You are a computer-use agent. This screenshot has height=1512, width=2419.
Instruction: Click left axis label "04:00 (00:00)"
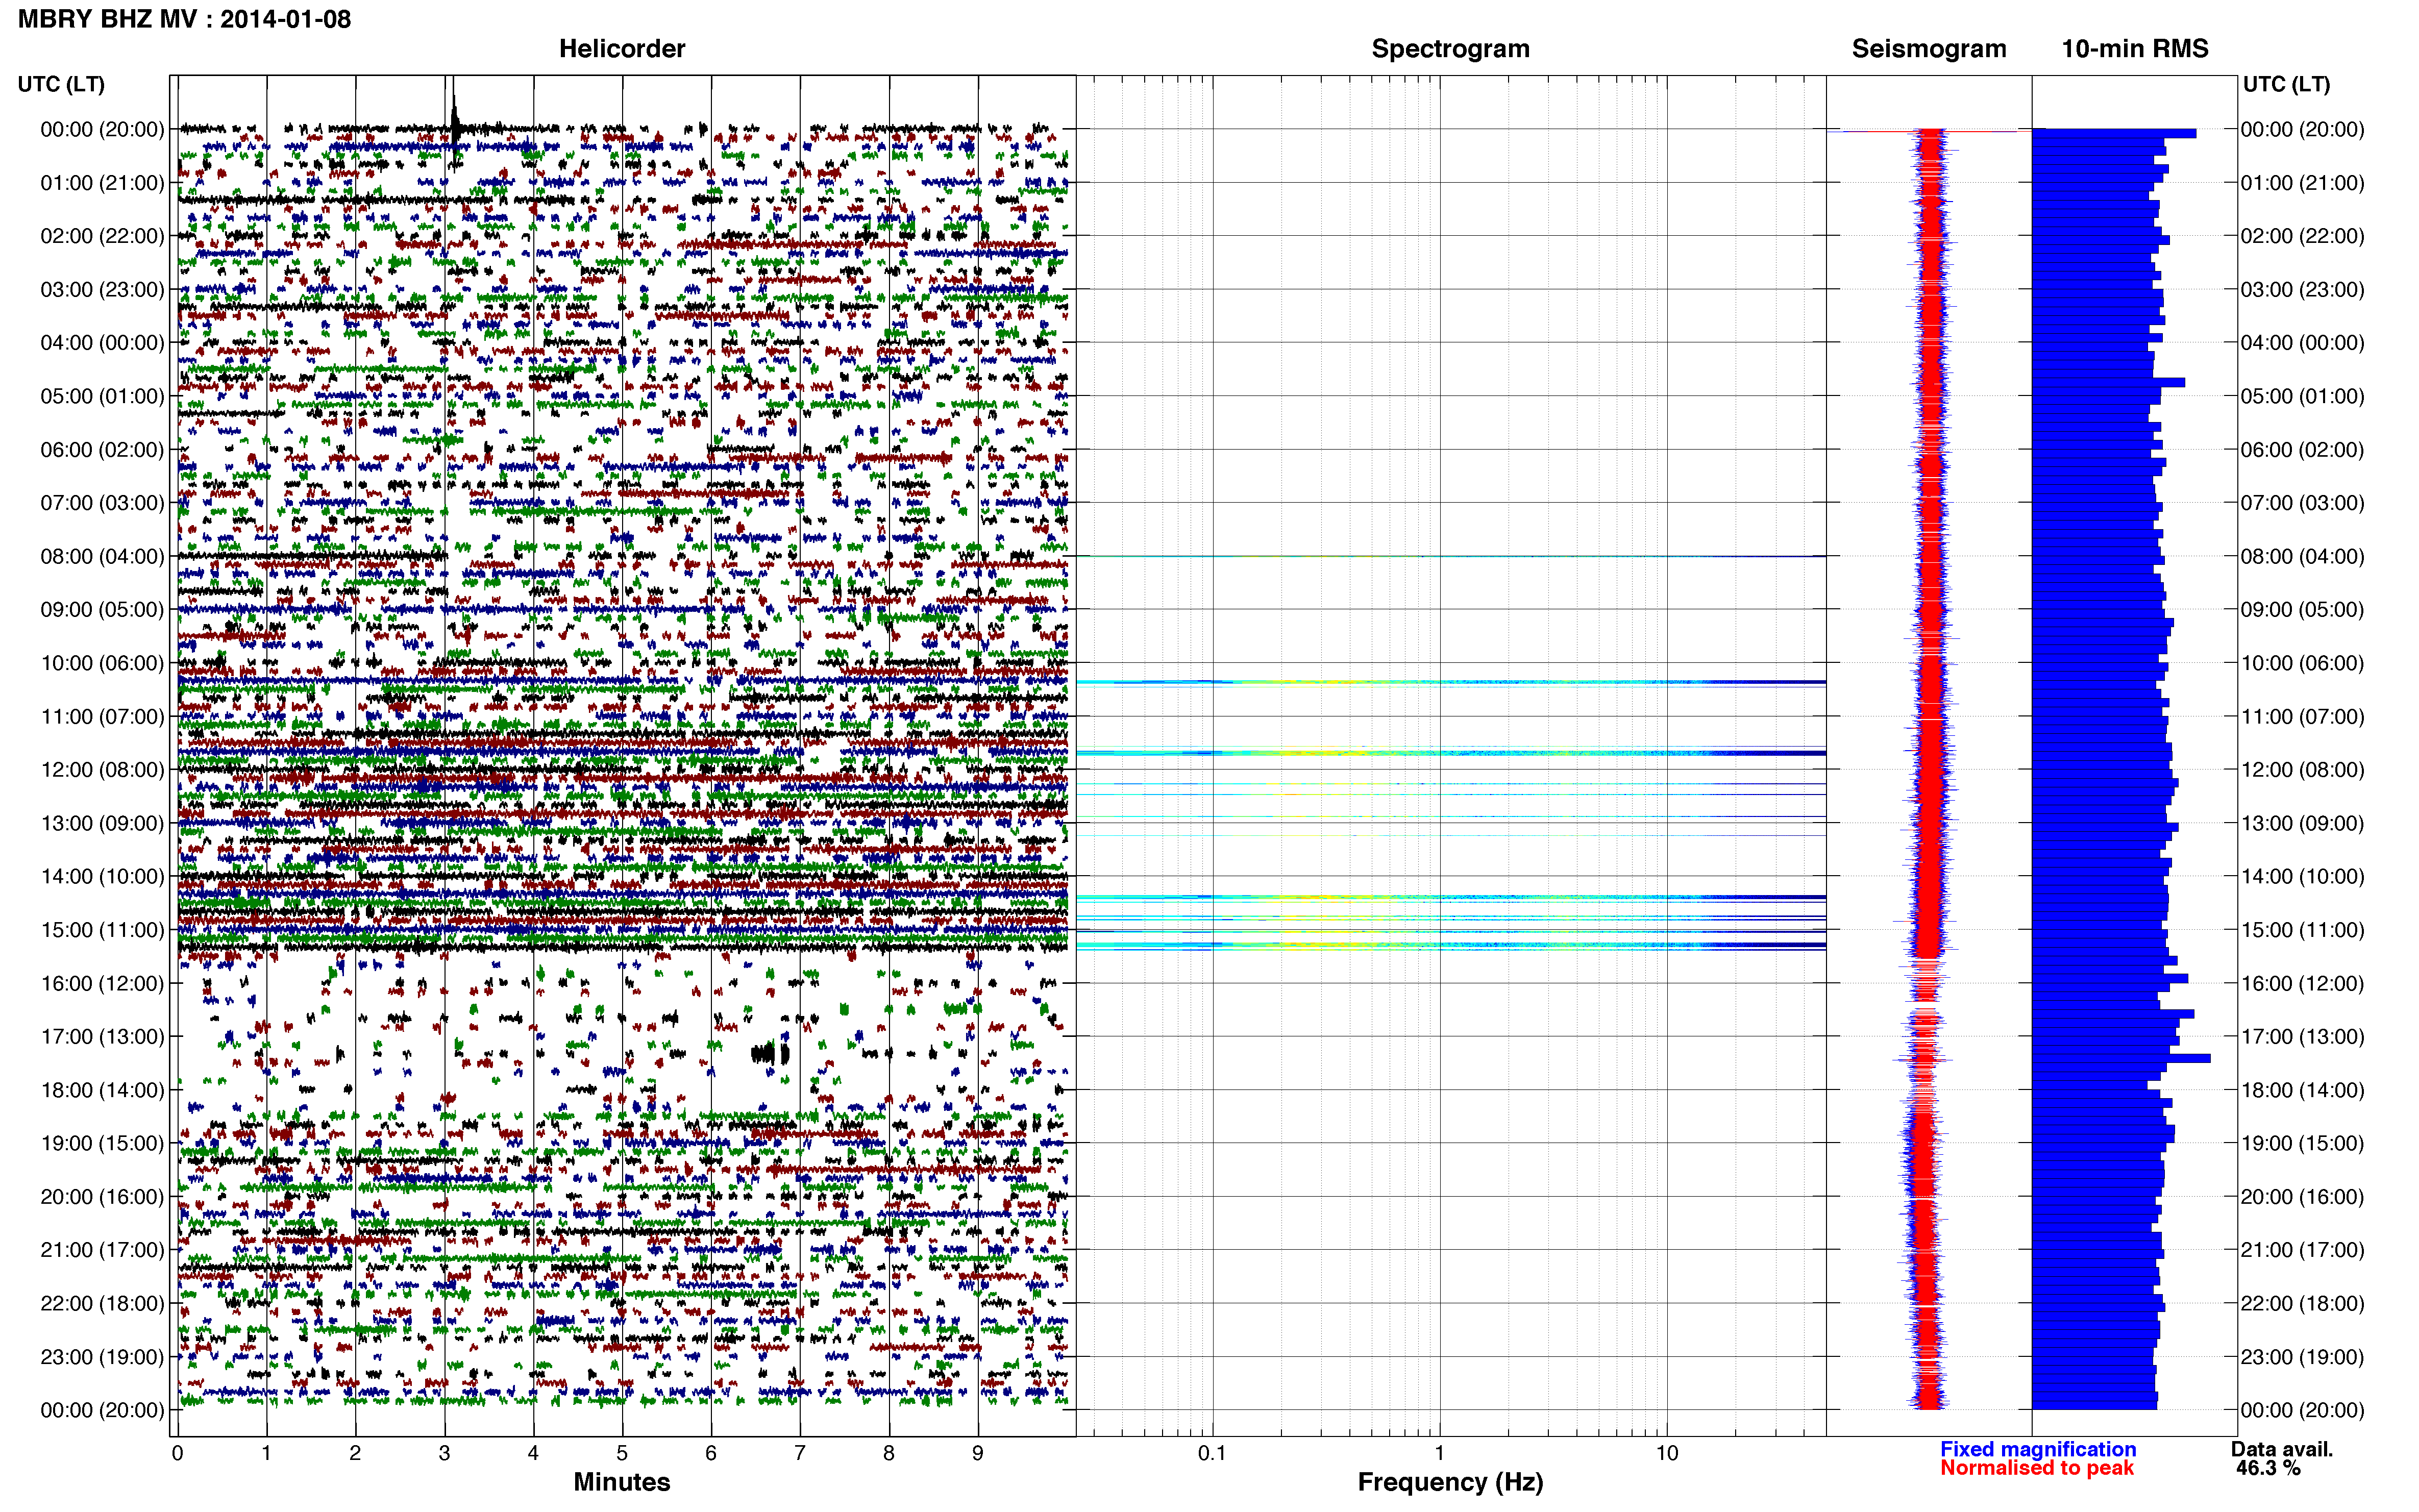102,343
